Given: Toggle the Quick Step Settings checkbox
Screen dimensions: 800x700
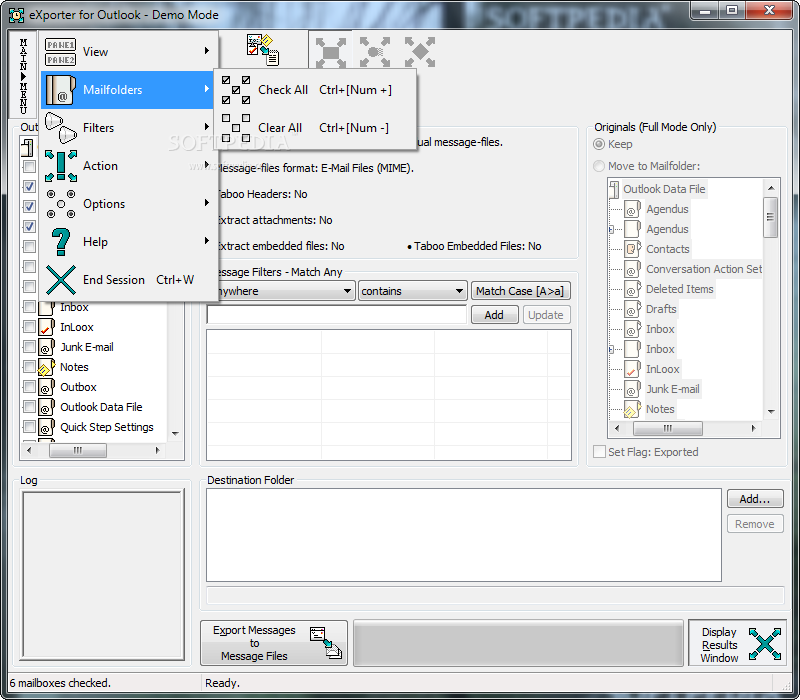Looking at the screenshot, I should tap(30, 427).
